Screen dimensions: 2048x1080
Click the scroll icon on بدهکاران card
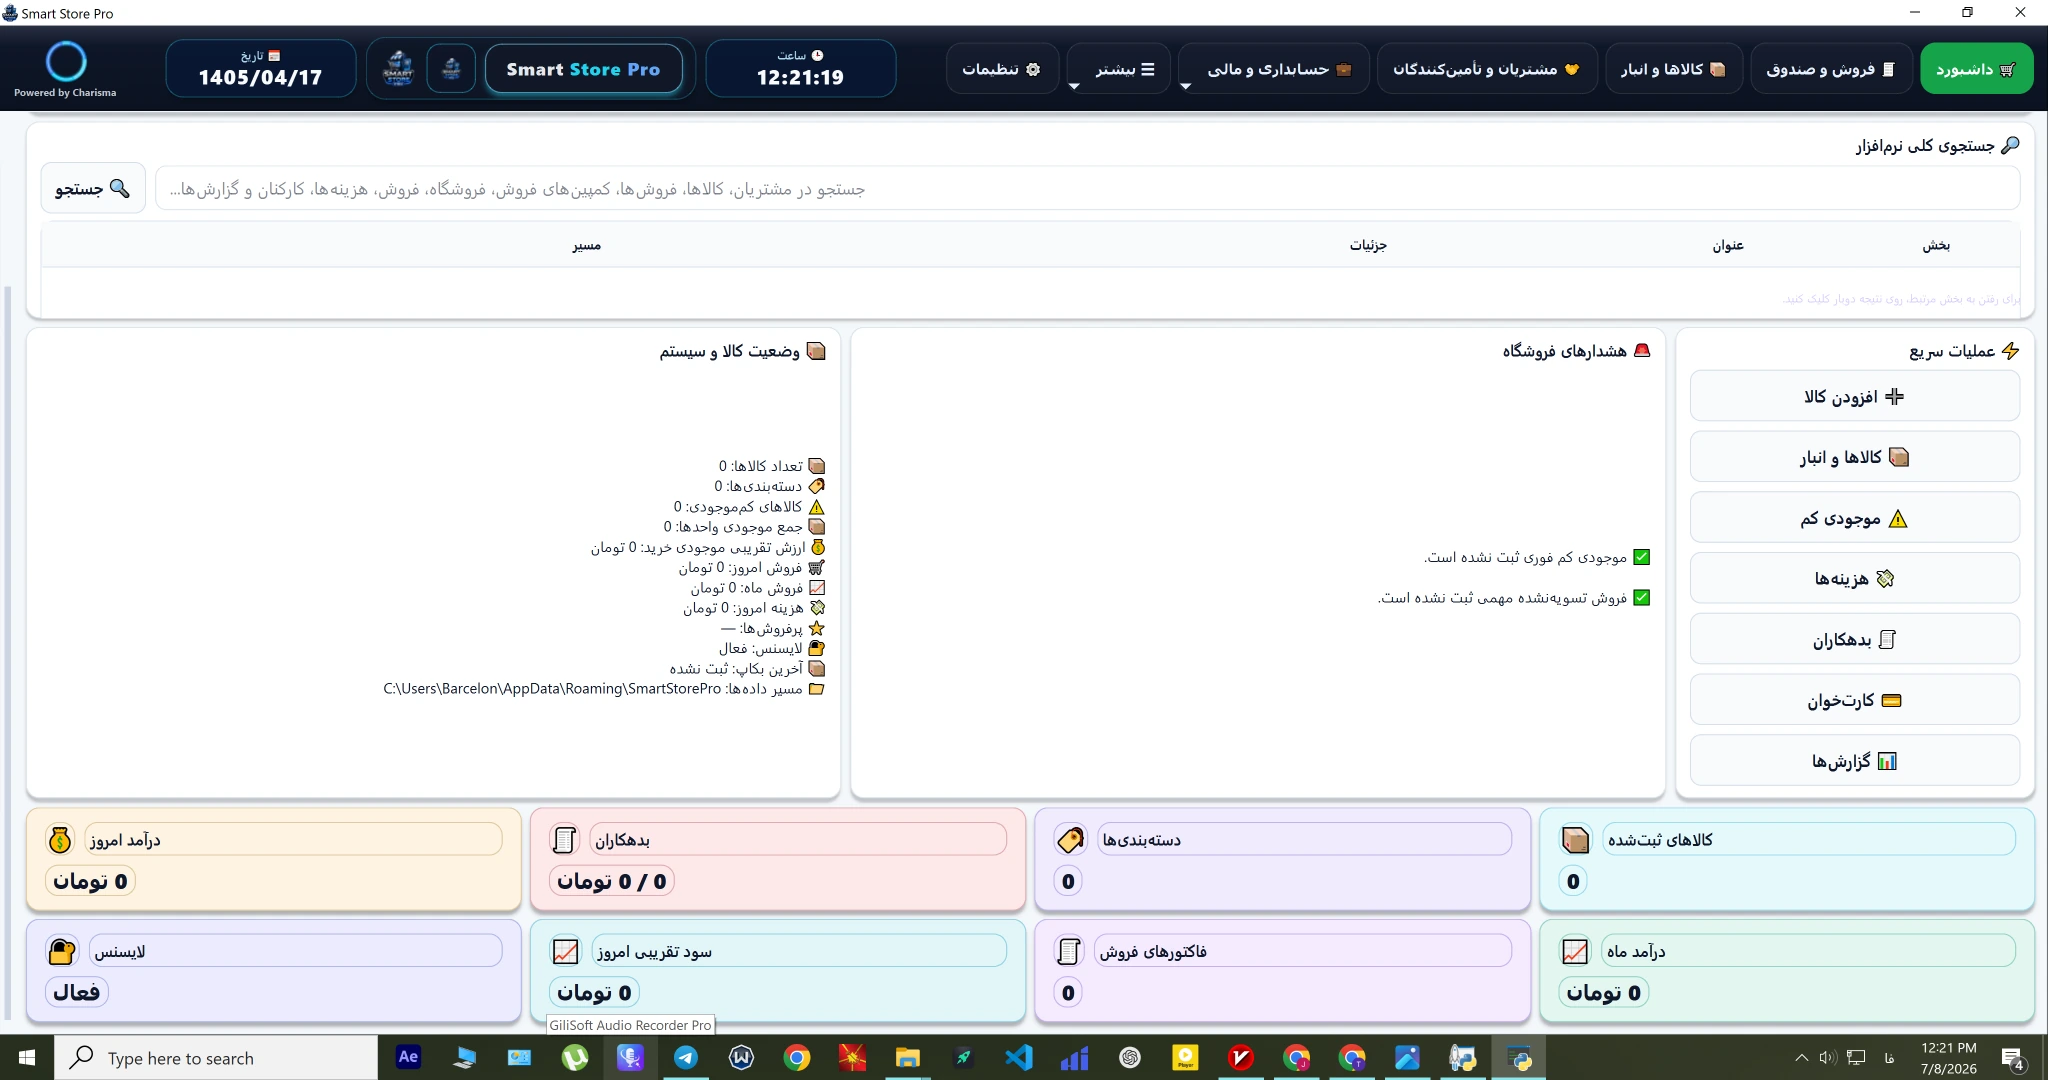coord(564,840)
